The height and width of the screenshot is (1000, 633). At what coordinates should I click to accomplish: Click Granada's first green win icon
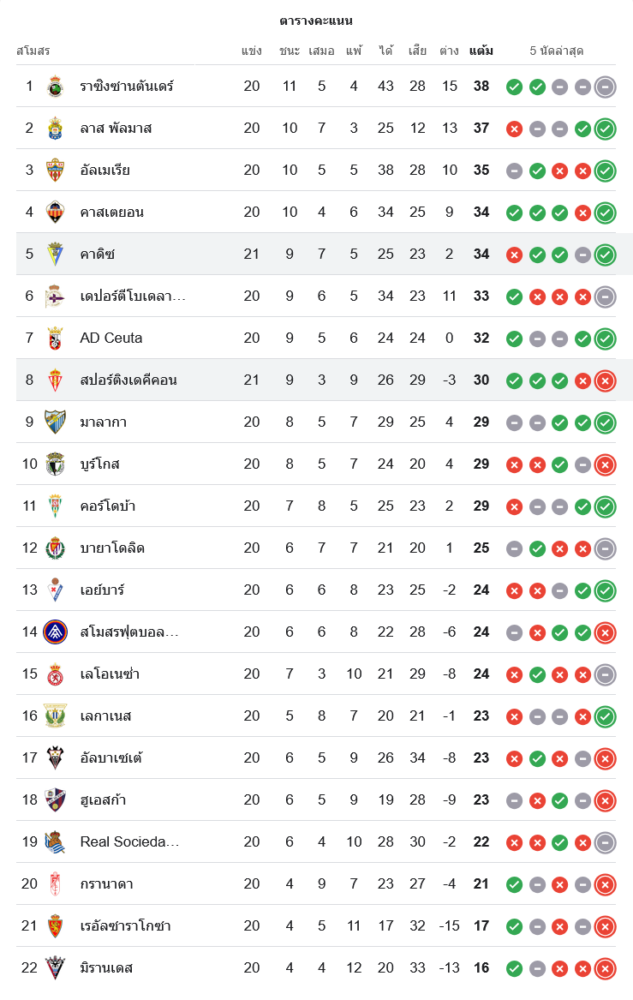[514, 884]
